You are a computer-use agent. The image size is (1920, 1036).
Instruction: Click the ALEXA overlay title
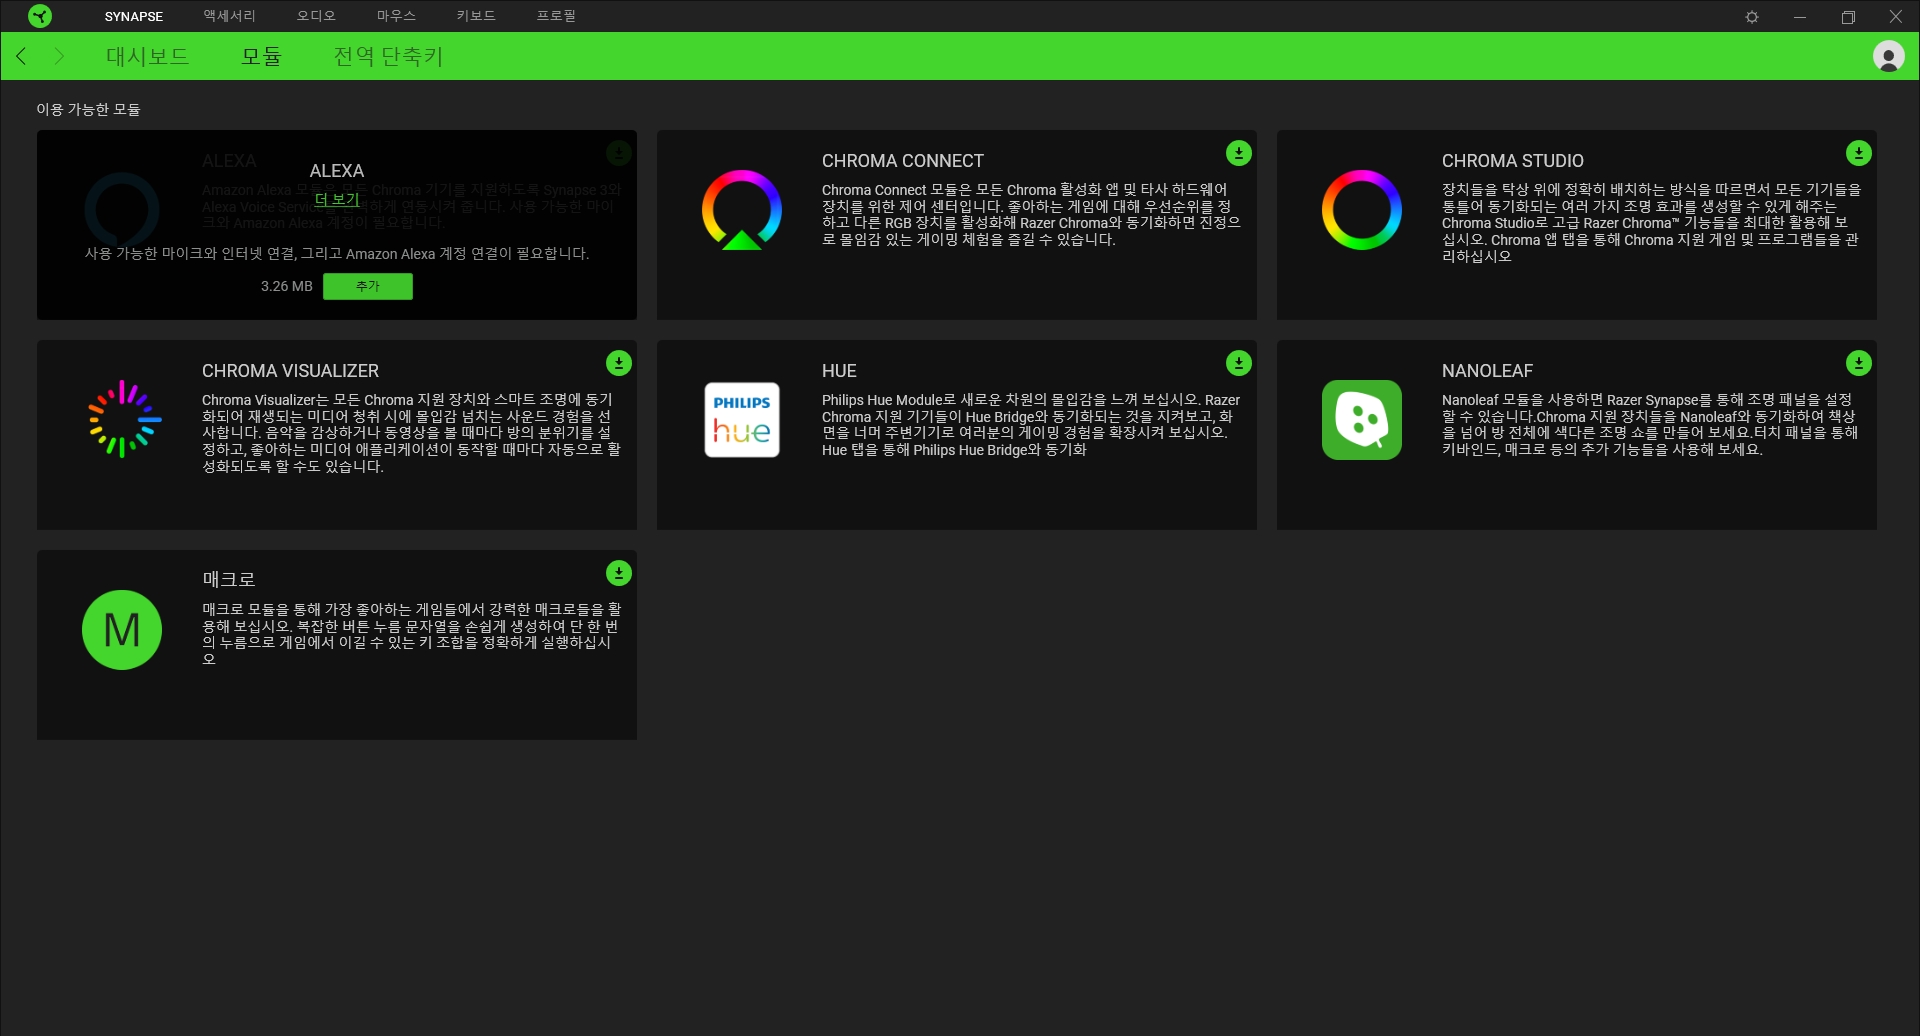coord(337,171)
